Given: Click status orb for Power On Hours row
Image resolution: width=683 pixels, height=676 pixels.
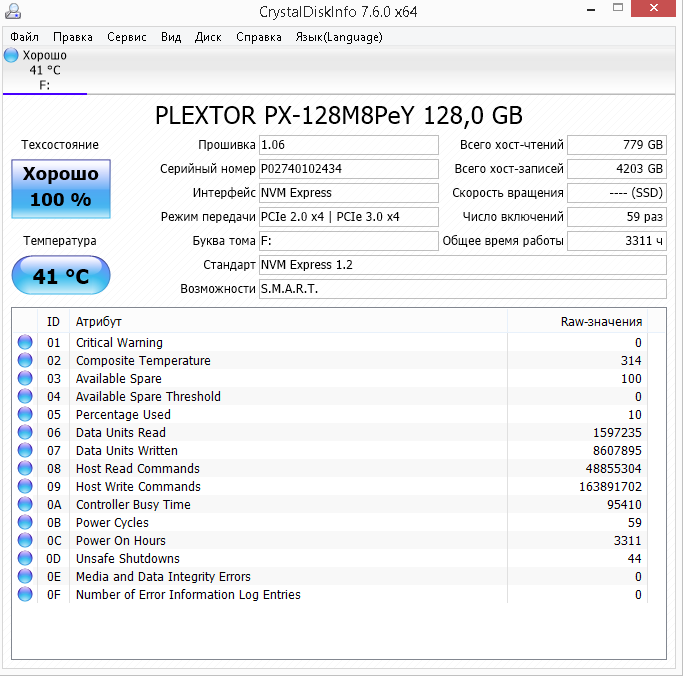Looking at the screenshot, I should click(25, 540).
